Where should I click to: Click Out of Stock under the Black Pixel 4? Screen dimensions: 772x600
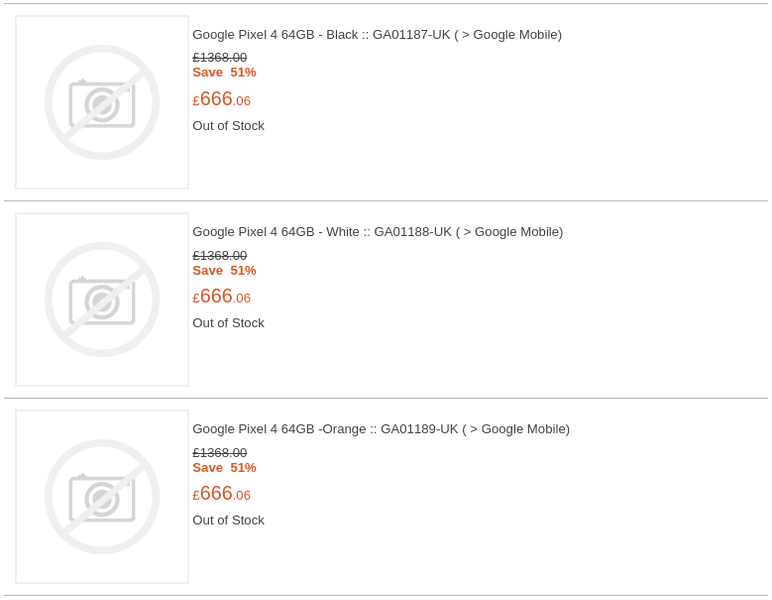[x=228, y=126]
